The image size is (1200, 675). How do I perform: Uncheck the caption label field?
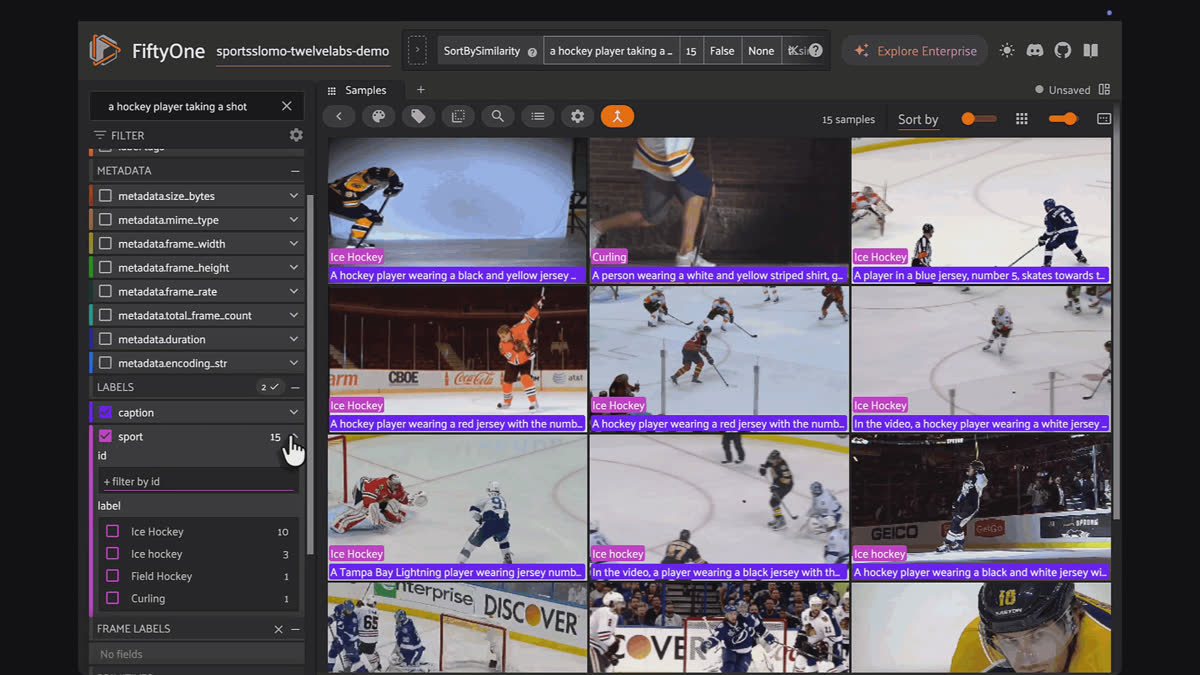105,412
